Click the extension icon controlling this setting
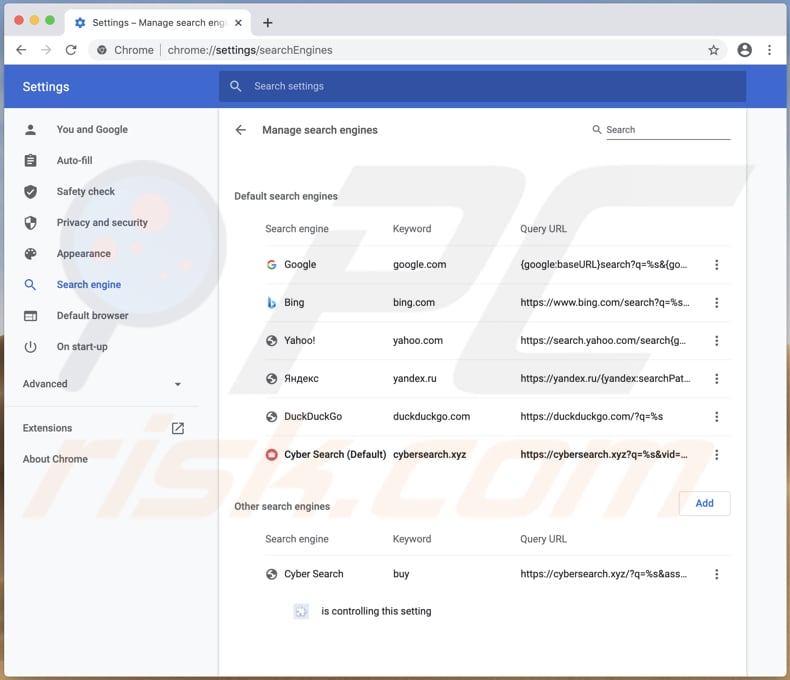 (x=301, y=611)
